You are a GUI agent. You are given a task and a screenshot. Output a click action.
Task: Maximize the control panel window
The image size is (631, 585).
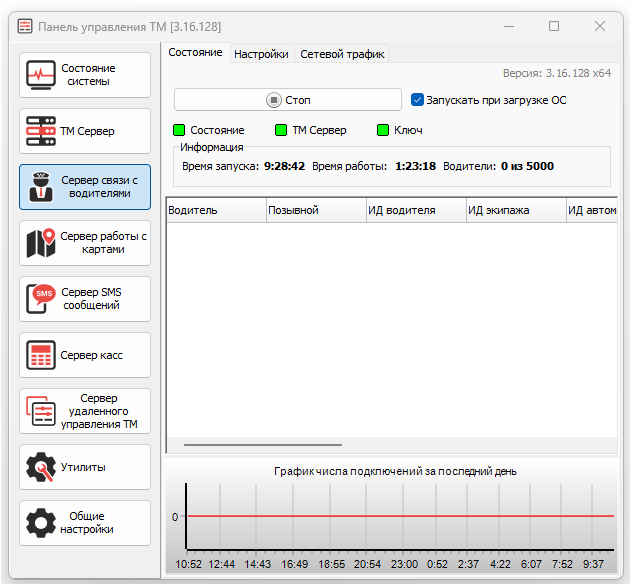click(554, 26)
